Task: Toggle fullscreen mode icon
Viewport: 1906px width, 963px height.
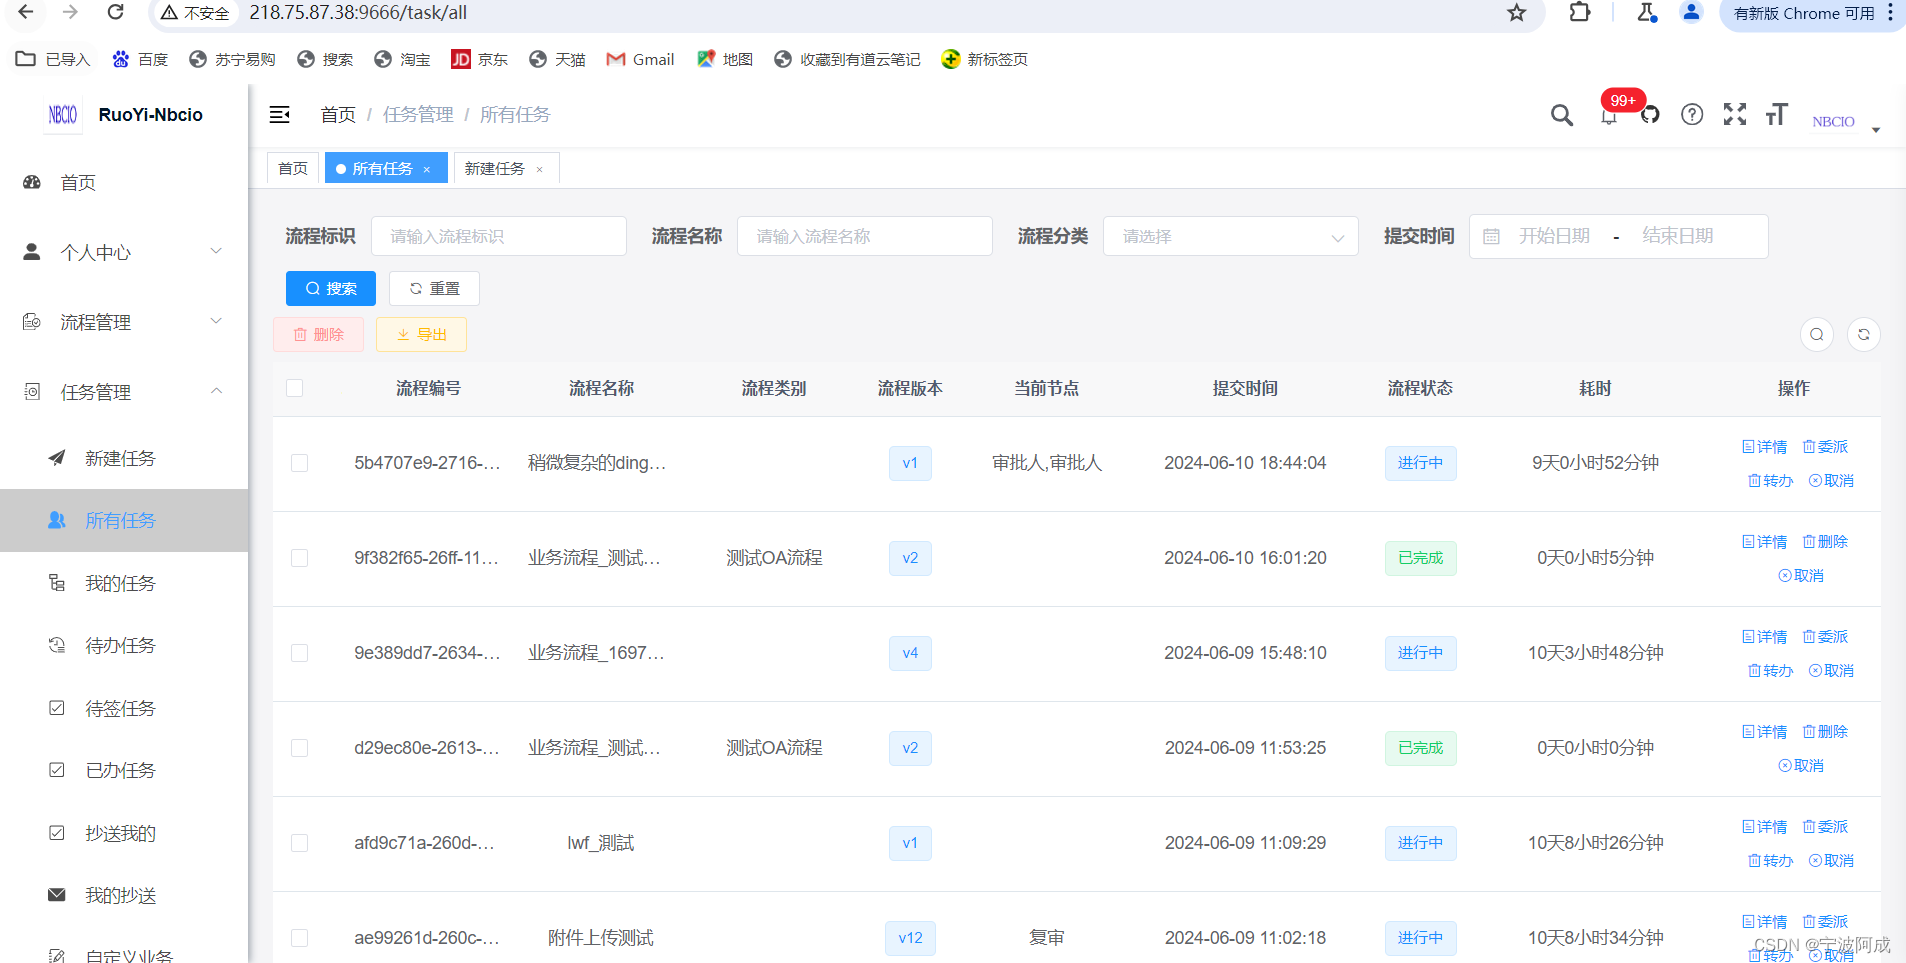Action: [x=1735, y=115]
